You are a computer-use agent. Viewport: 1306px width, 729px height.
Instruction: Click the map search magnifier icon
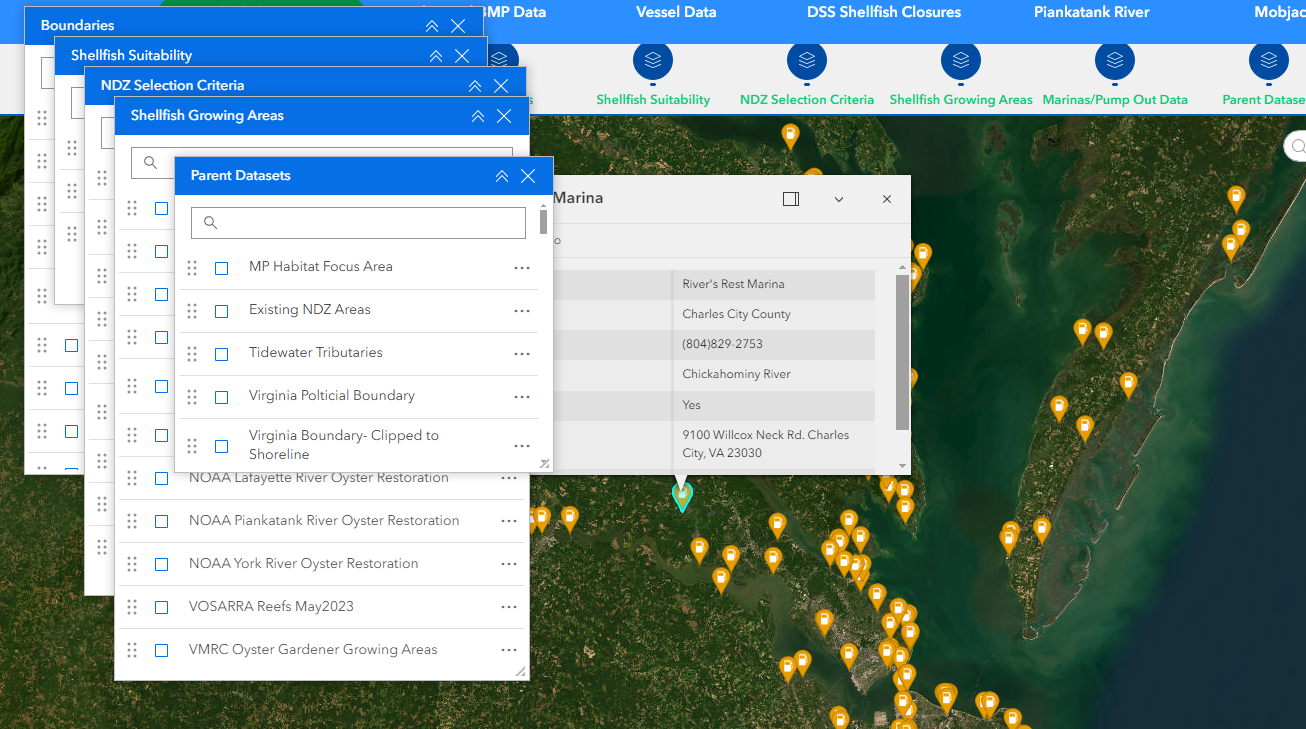point(1296,145)
